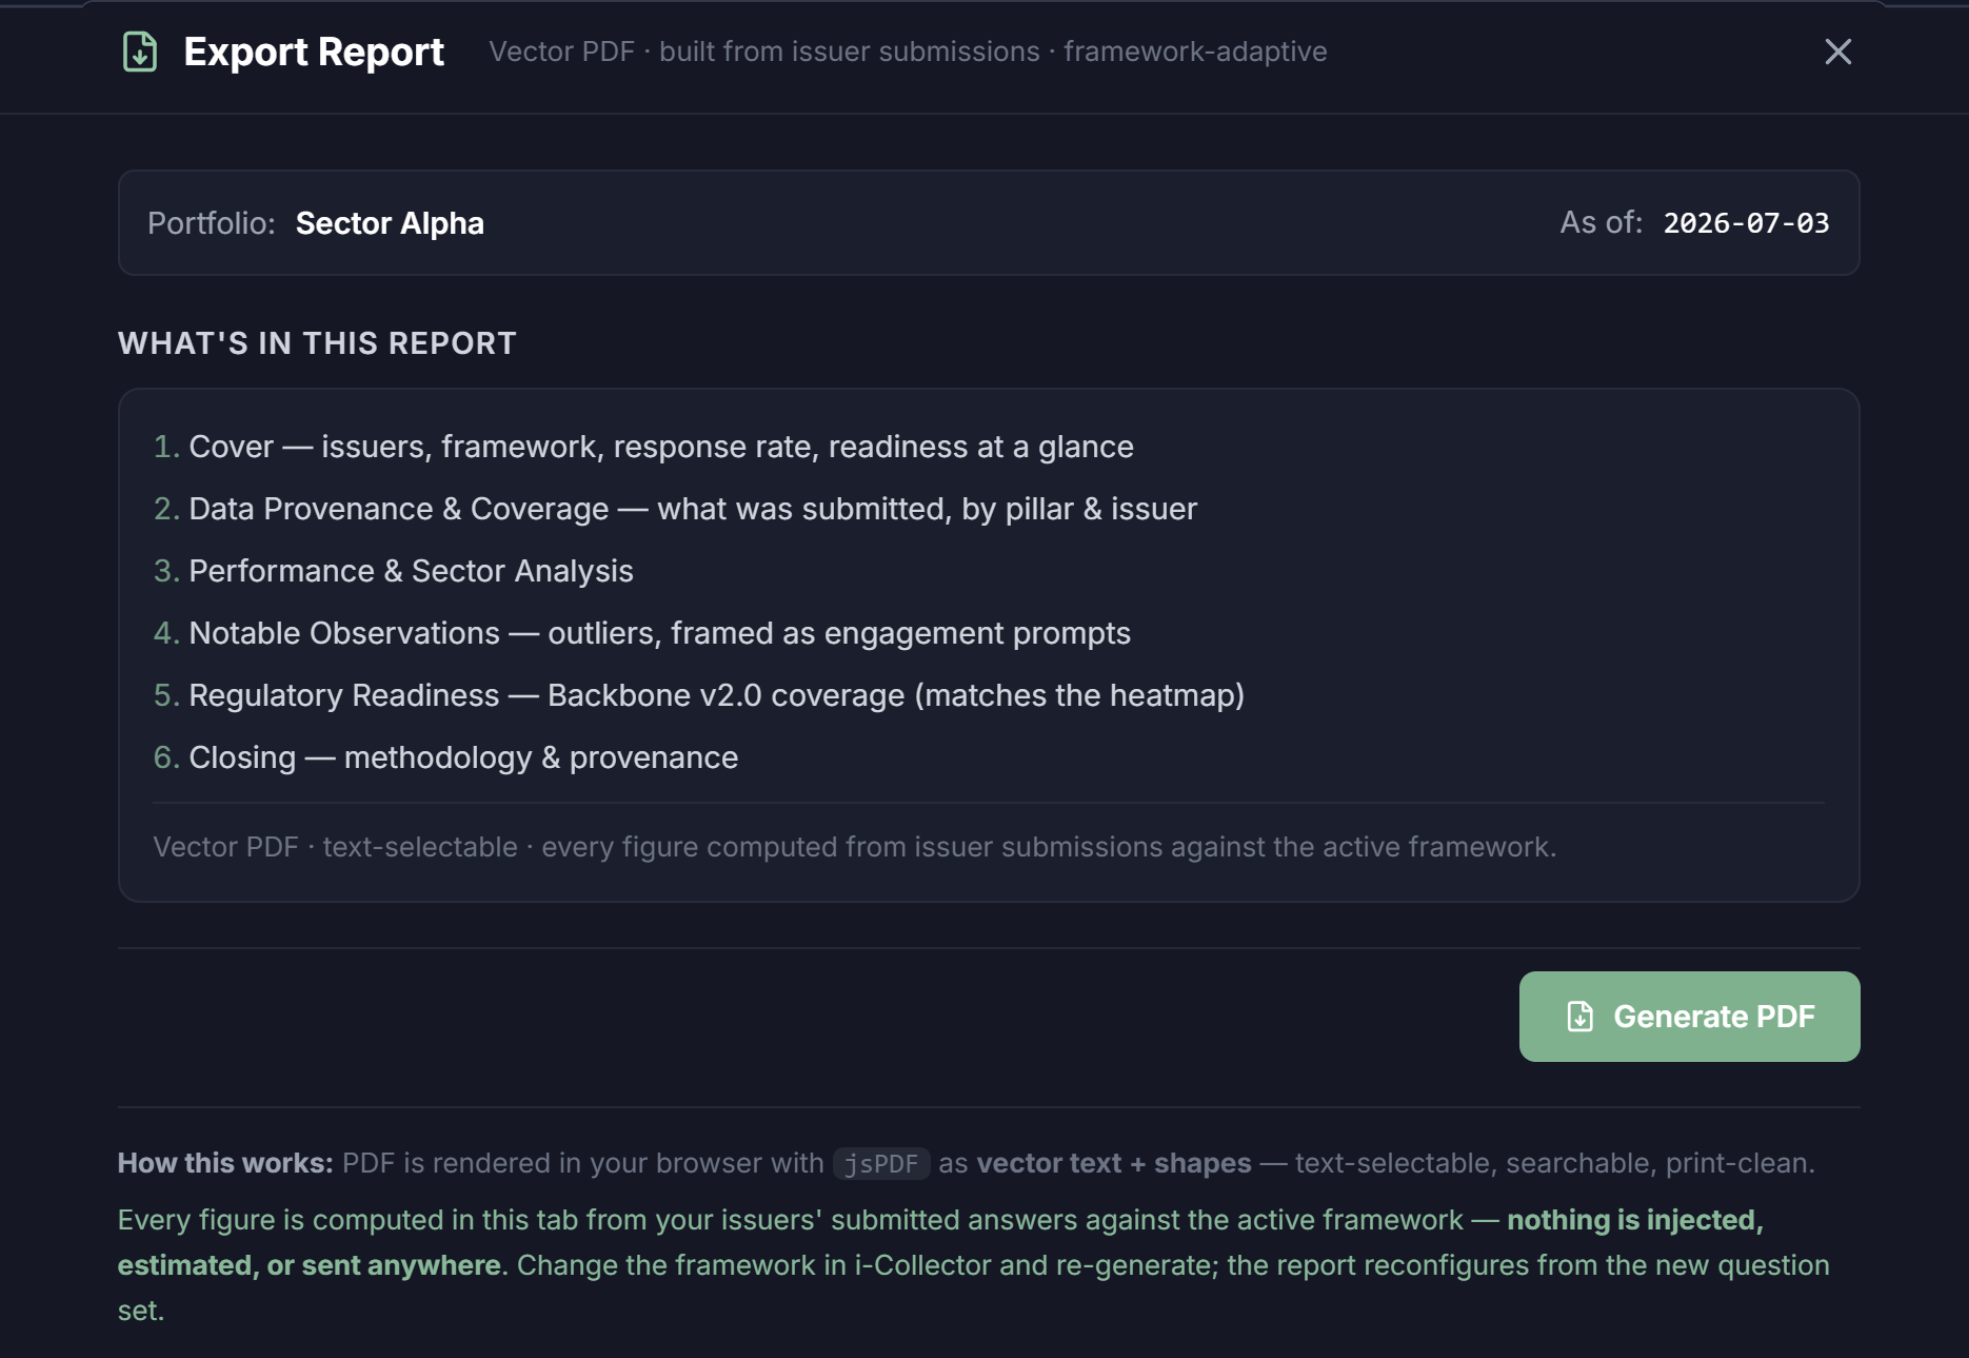
Task: Click the Vector PDF text-selectable footnote
Action: [x=854, y=847]
